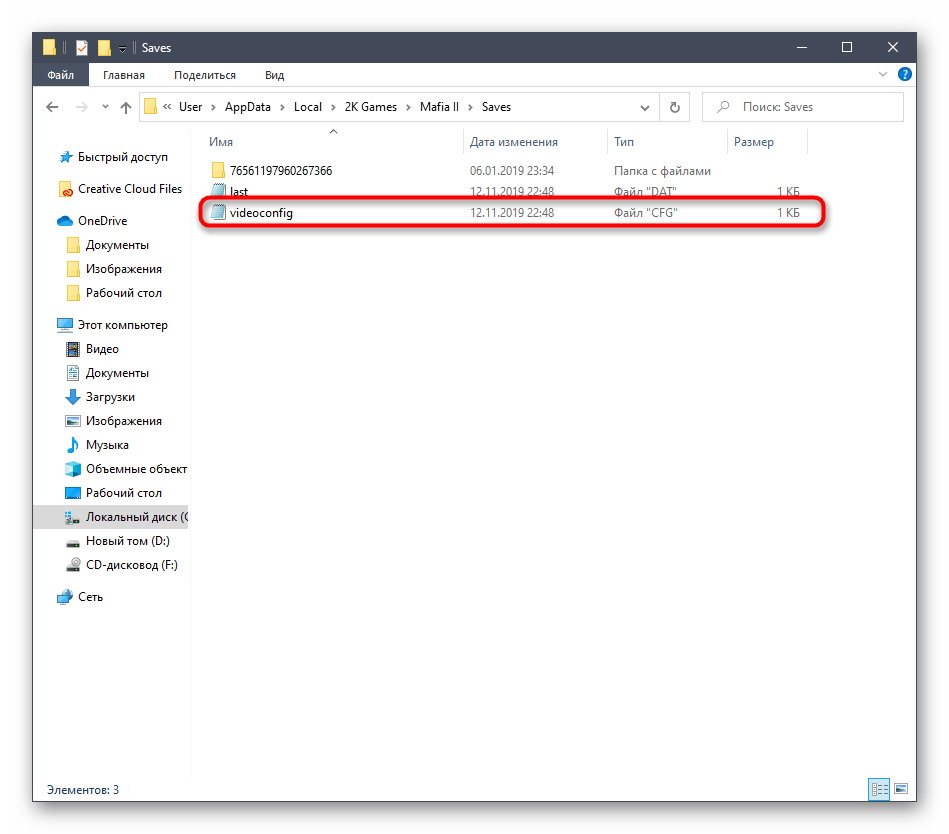Open recent locations dropdown arrow

[103, 107]
